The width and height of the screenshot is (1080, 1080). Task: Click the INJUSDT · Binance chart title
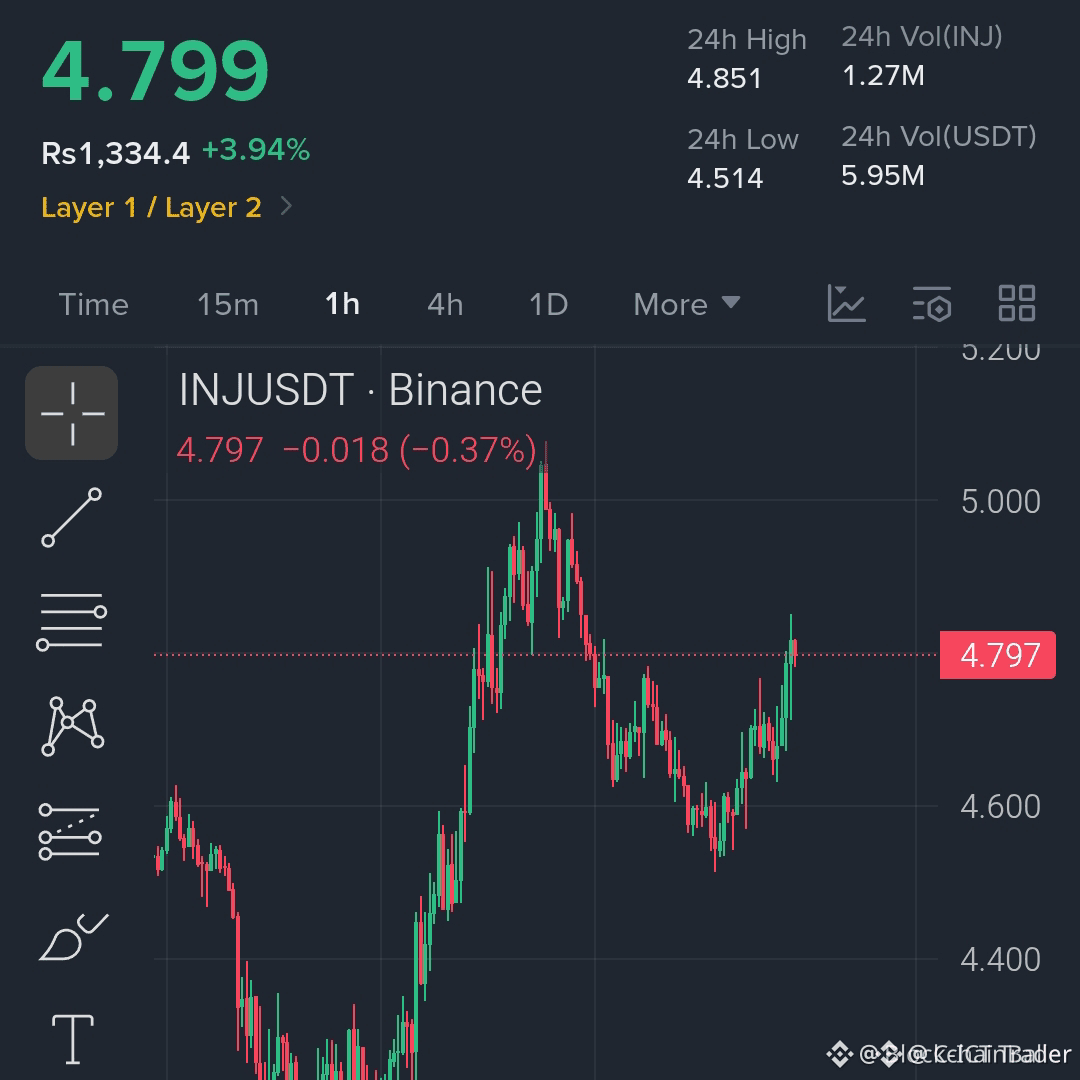click(361, 390)
